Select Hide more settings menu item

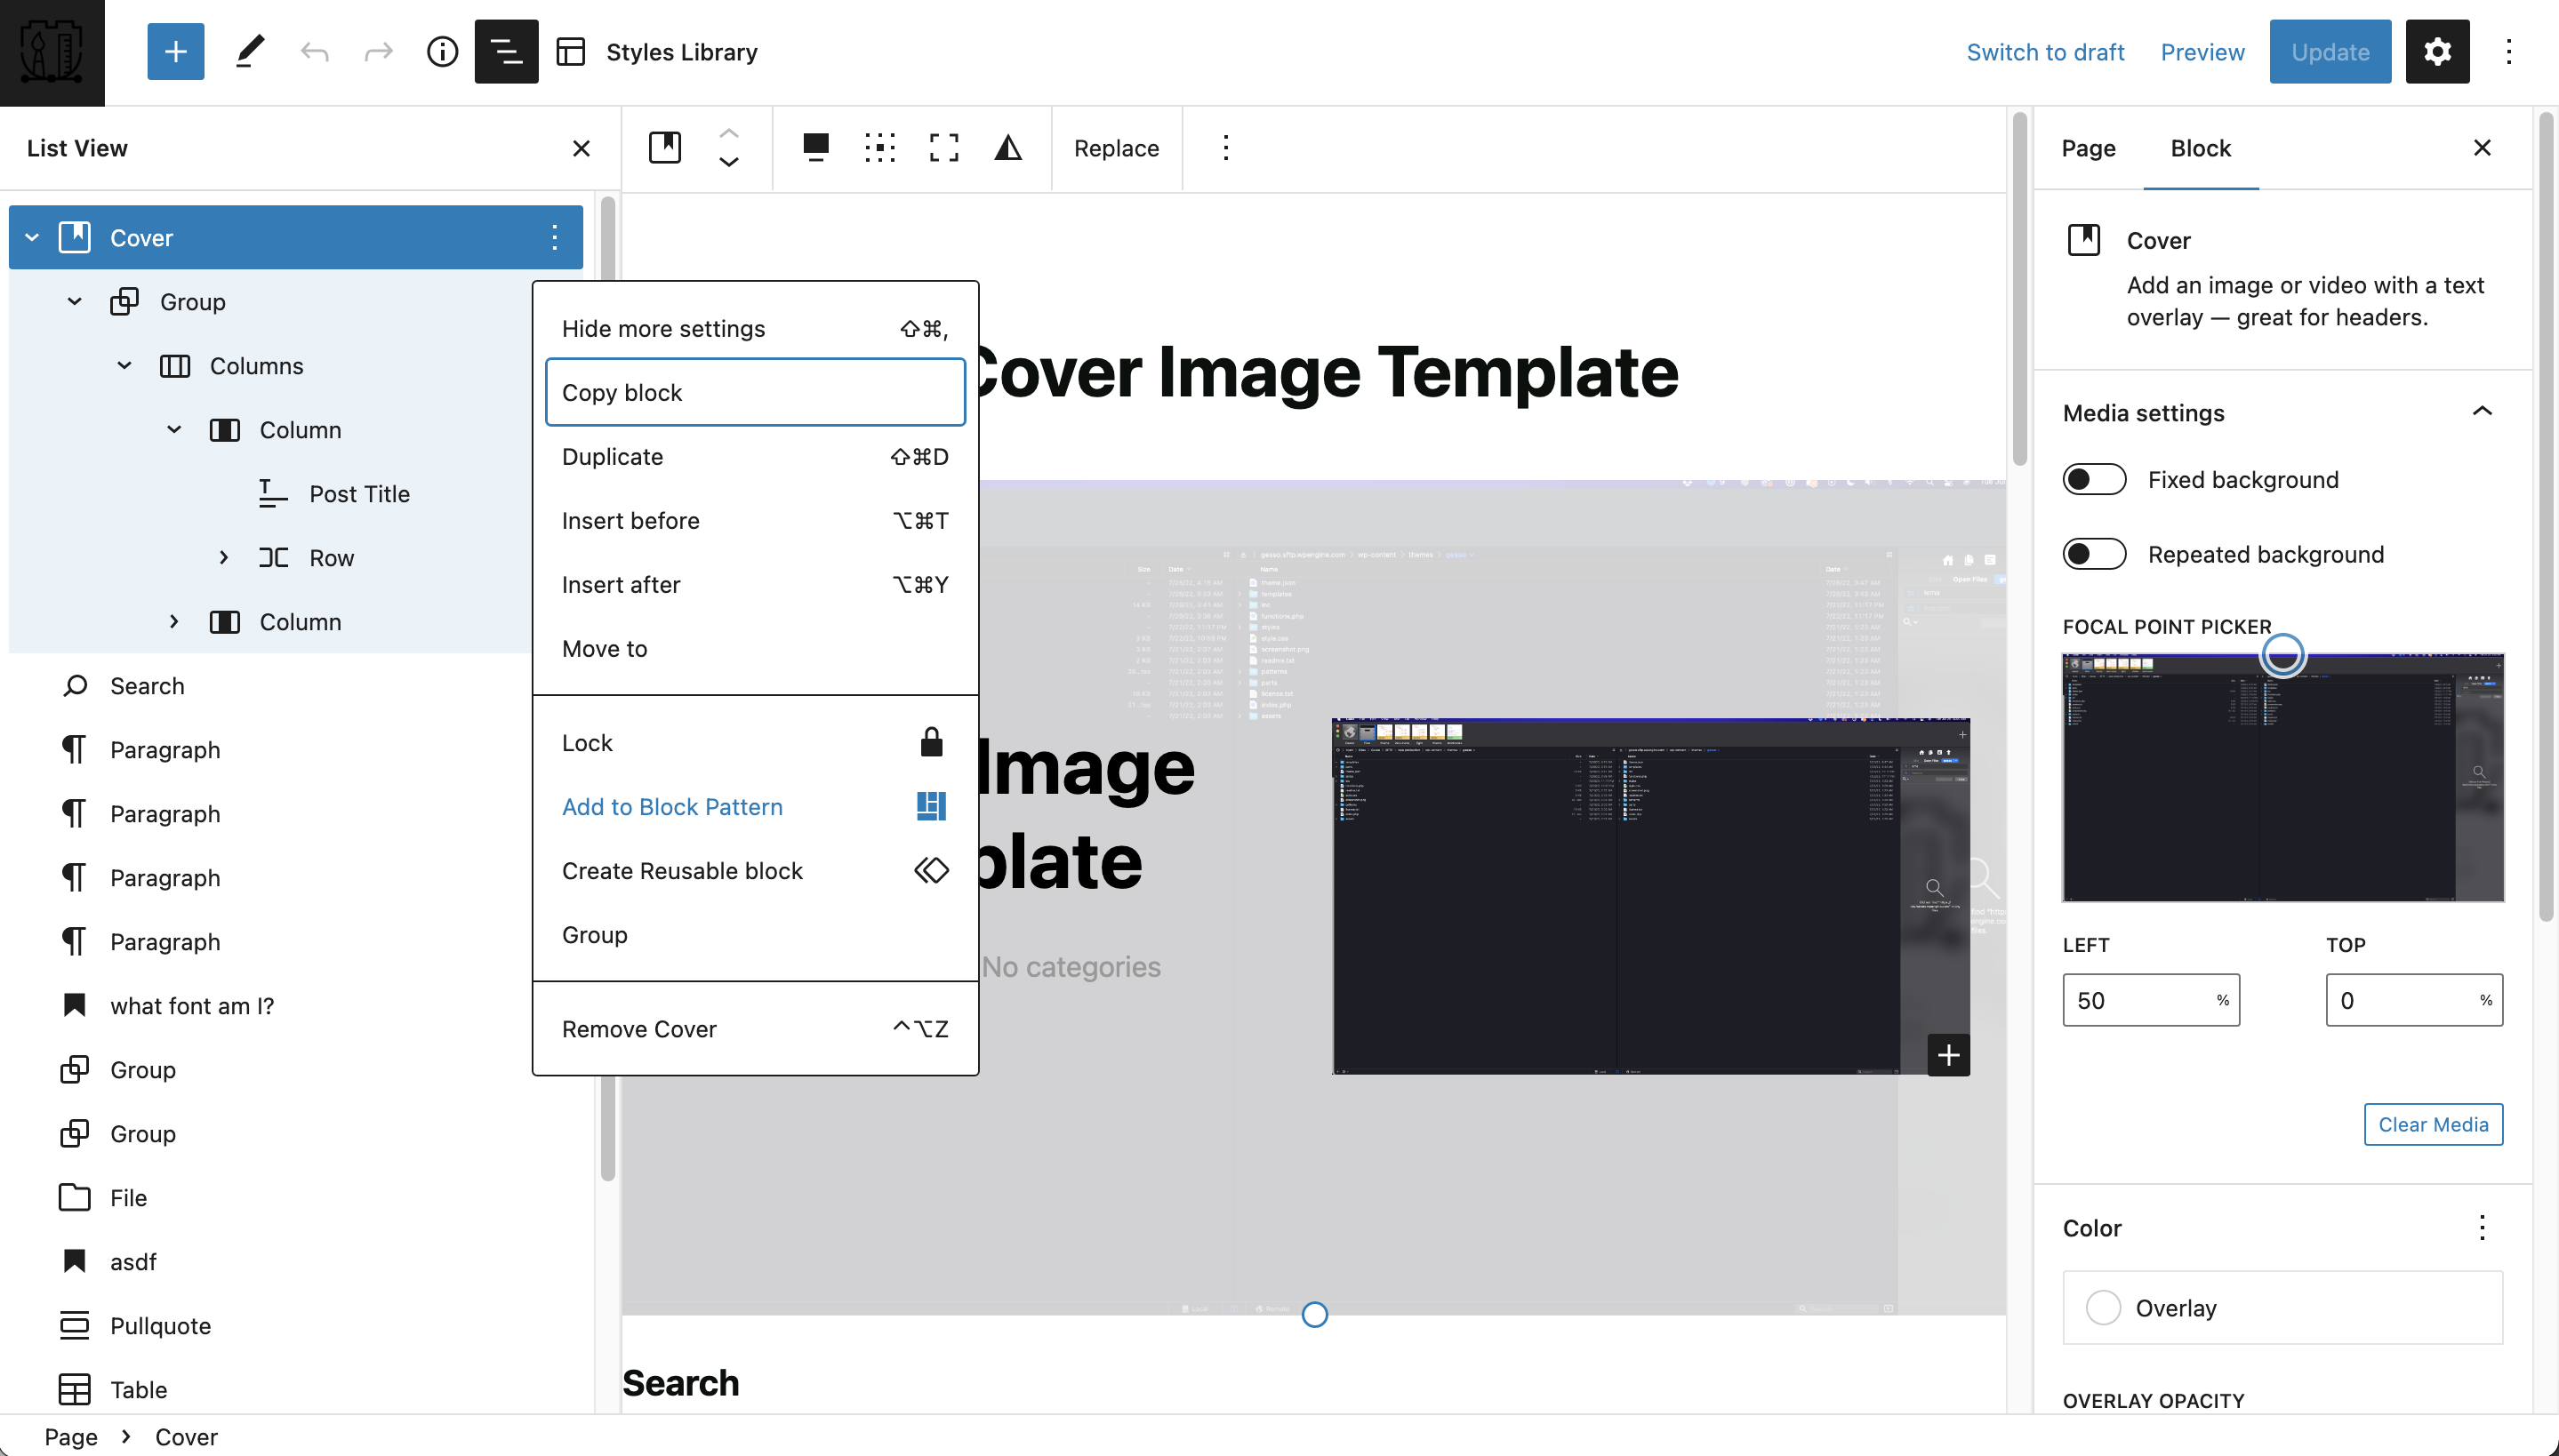click(x=755, y=328)
